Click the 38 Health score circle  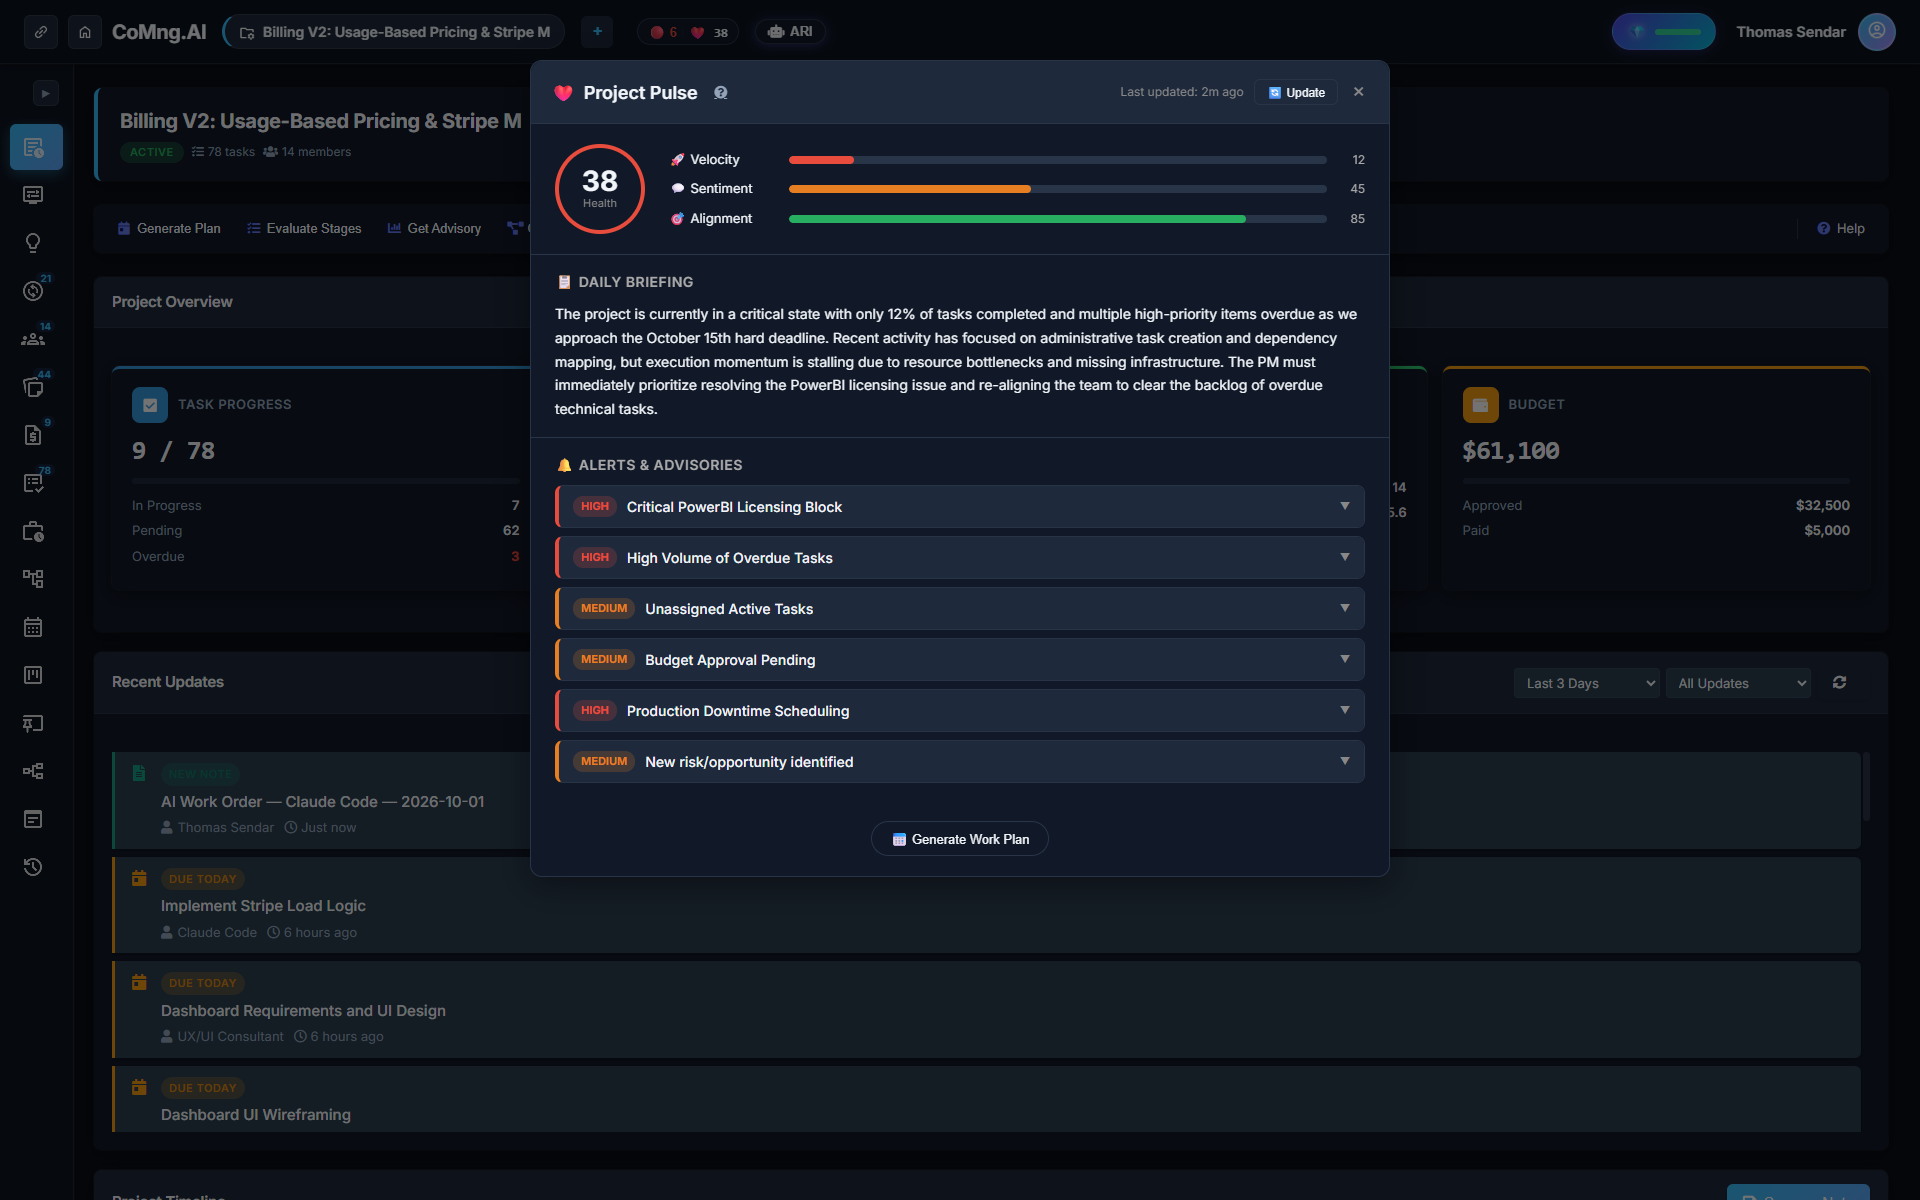(600, 189)
